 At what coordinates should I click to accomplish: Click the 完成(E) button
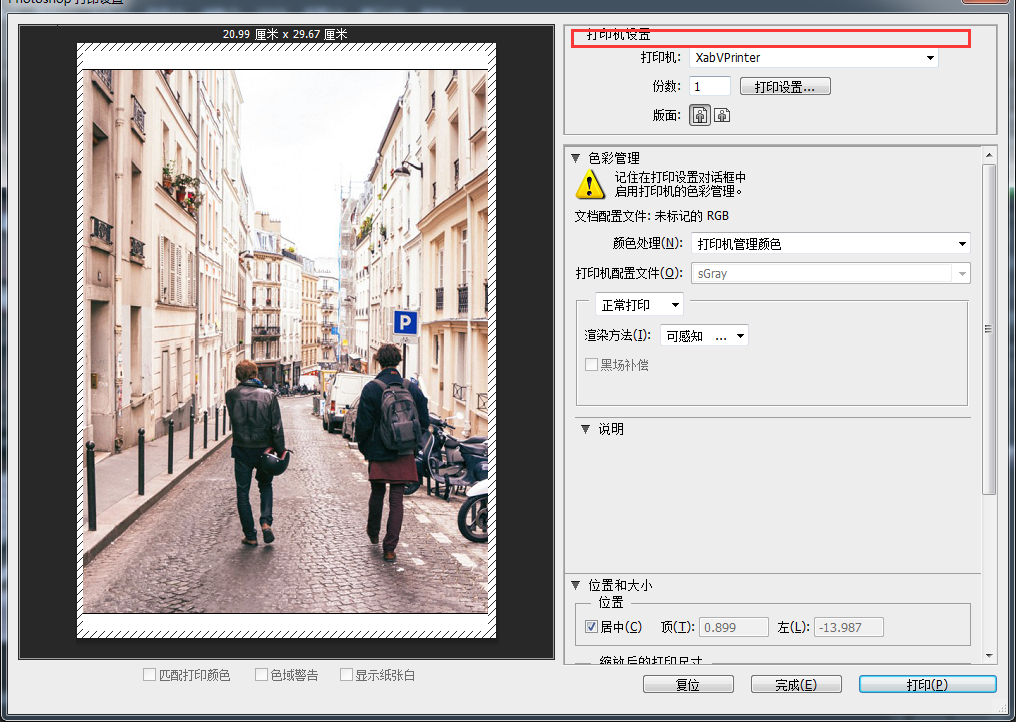(x=796, y=685)
